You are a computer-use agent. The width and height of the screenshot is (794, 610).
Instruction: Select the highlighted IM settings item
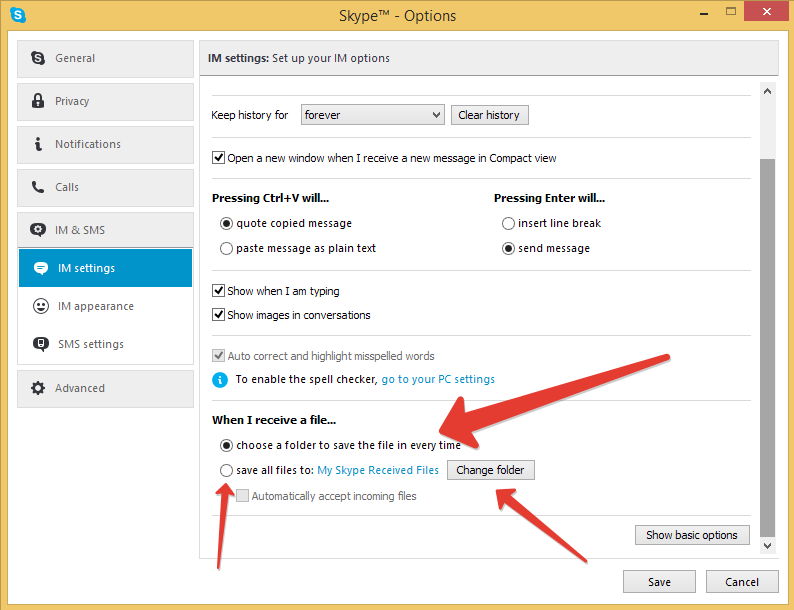[105, 268]
